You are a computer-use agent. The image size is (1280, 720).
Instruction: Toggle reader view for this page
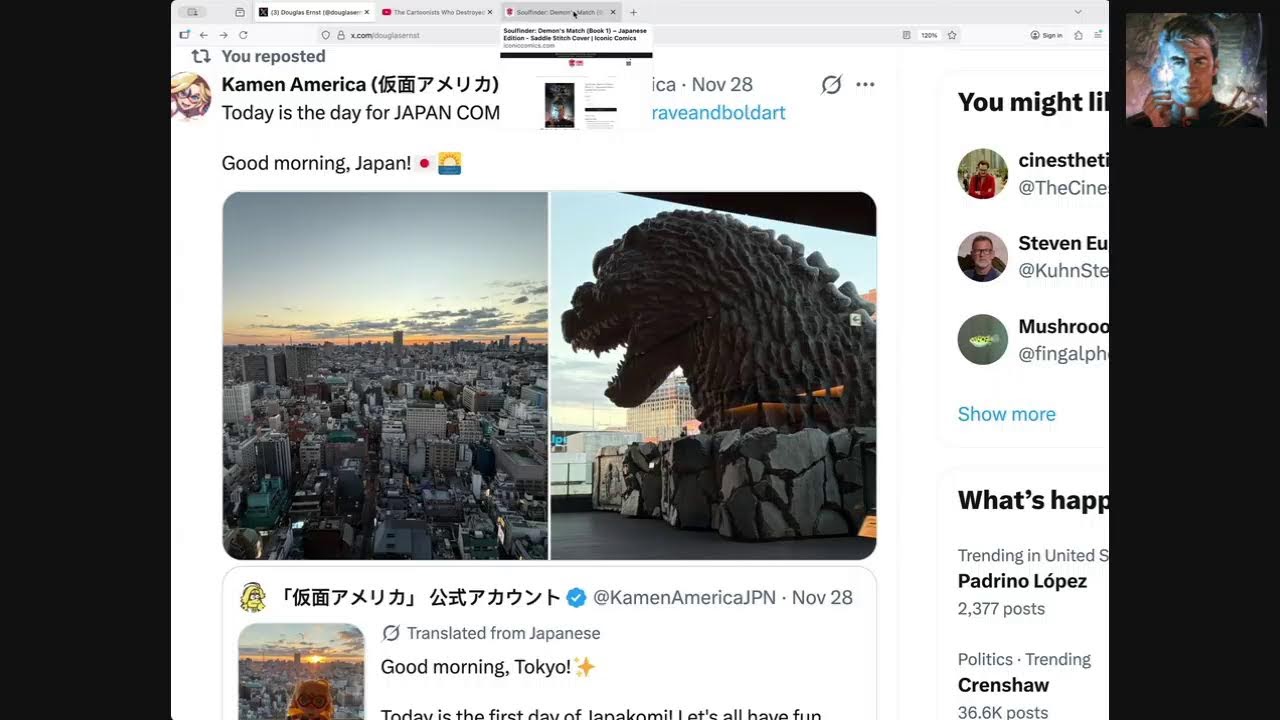pyautogui.click(x=907, y=35)
